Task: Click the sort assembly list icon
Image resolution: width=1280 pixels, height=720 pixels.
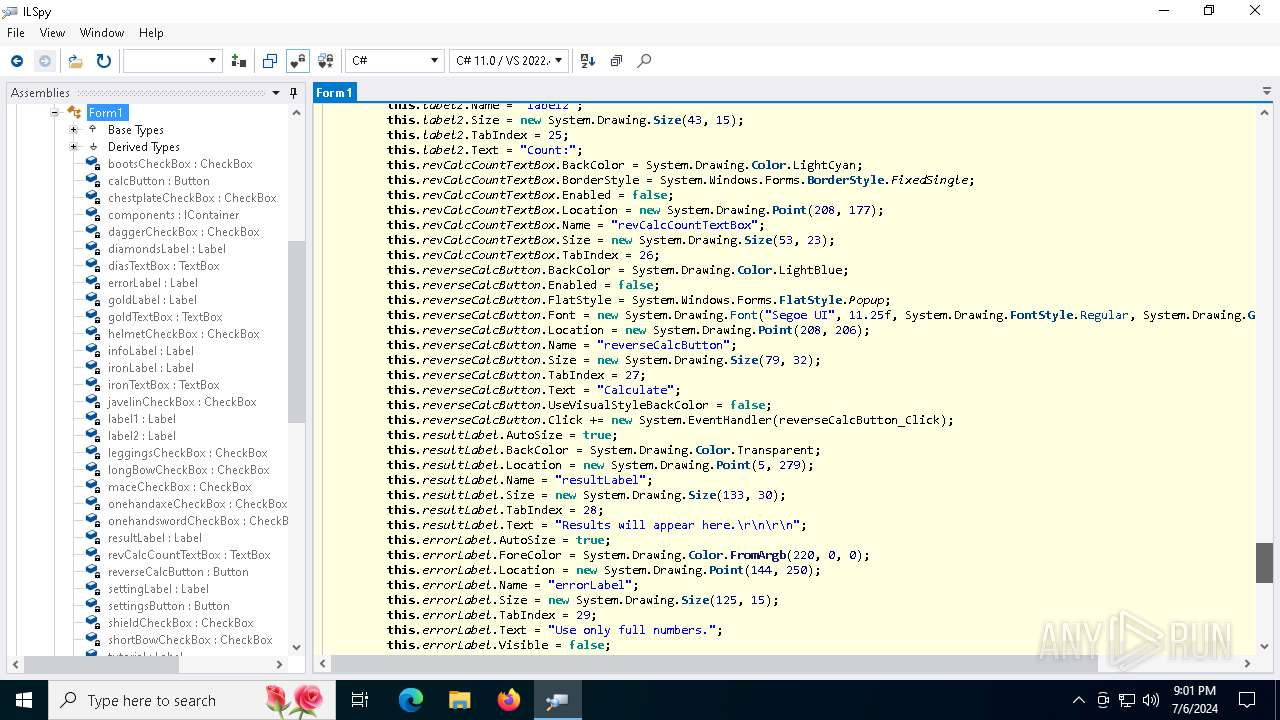Action: pyautogui.click(x=588, y=61)
